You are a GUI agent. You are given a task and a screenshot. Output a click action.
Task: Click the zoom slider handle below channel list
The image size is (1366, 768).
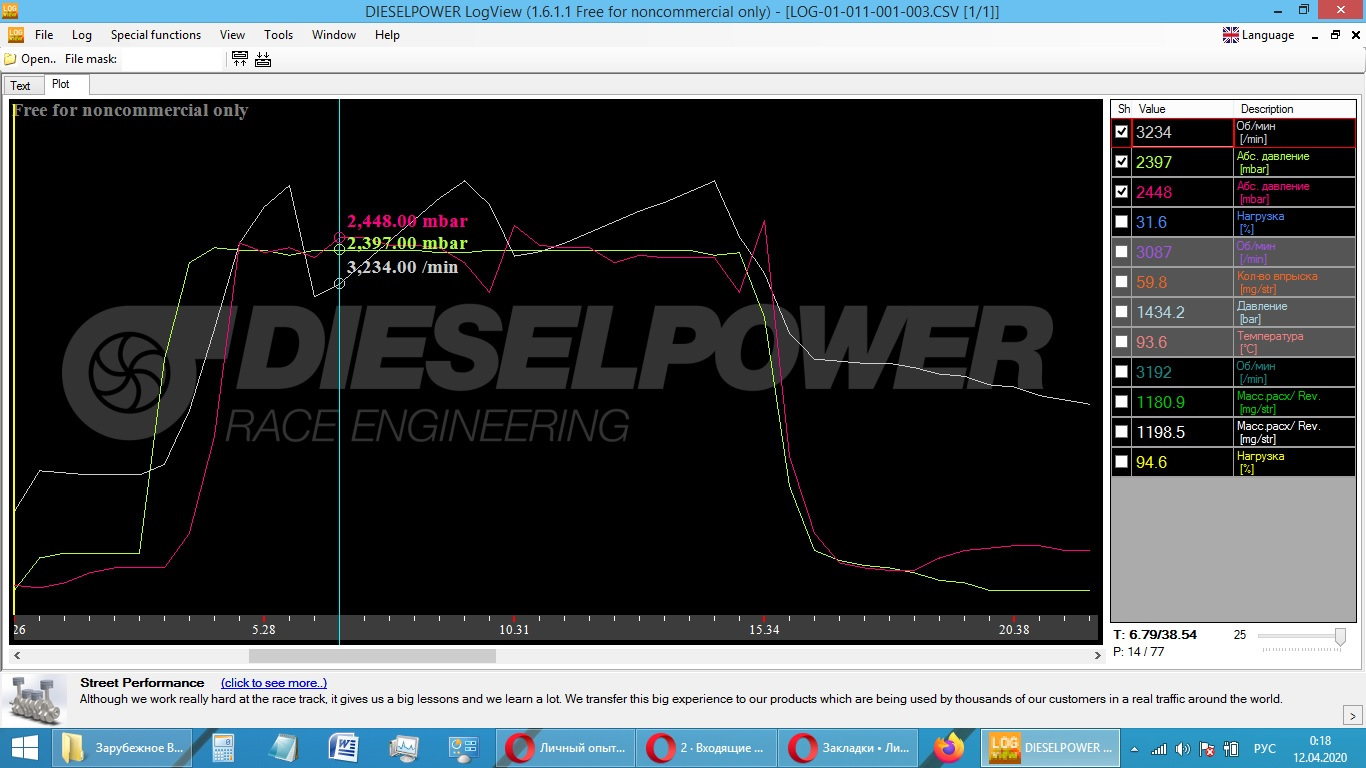(x=1340, y=636)
